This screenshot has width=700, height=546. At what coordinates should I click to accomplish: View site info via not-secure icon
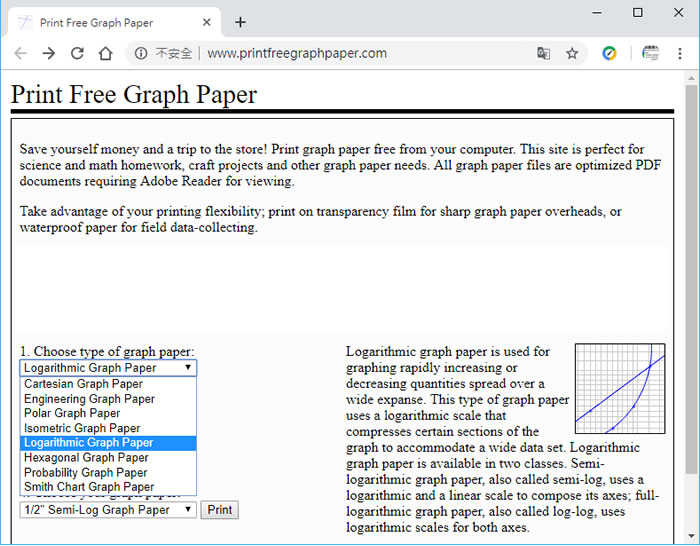pos(141,54)
